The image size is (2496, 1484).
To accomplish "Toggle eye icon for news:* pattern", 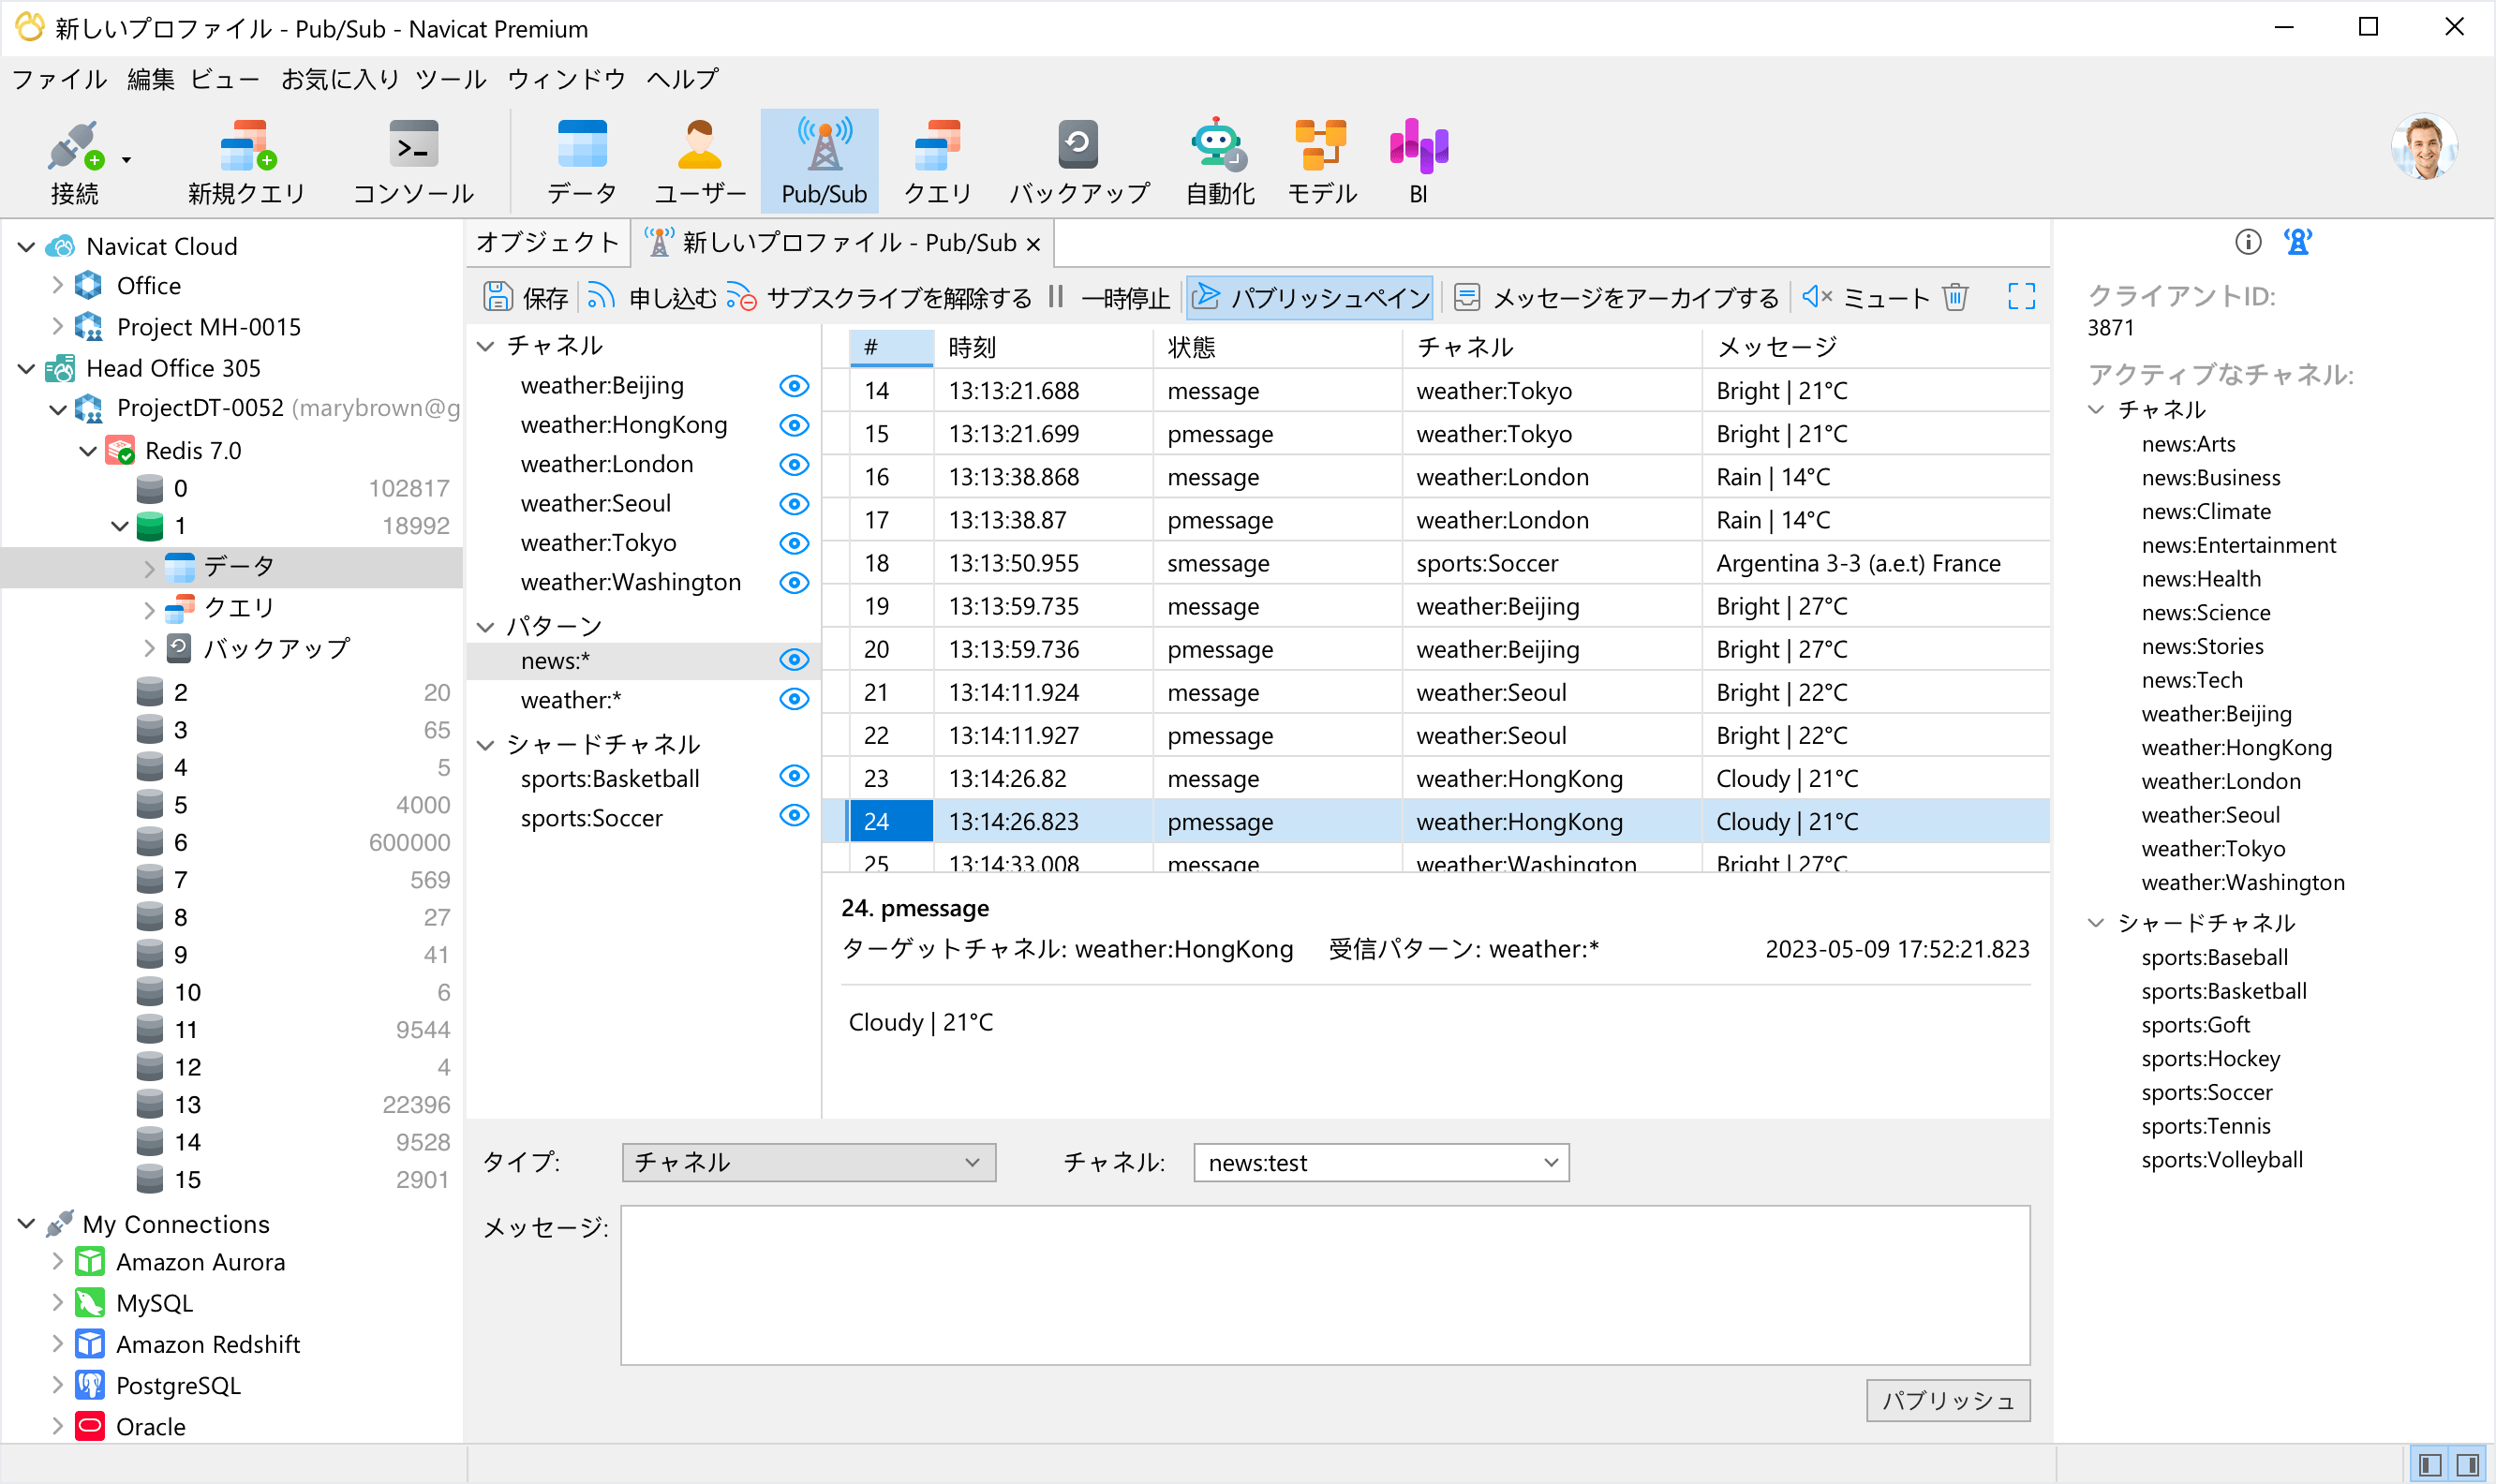I will click(794, 660).
